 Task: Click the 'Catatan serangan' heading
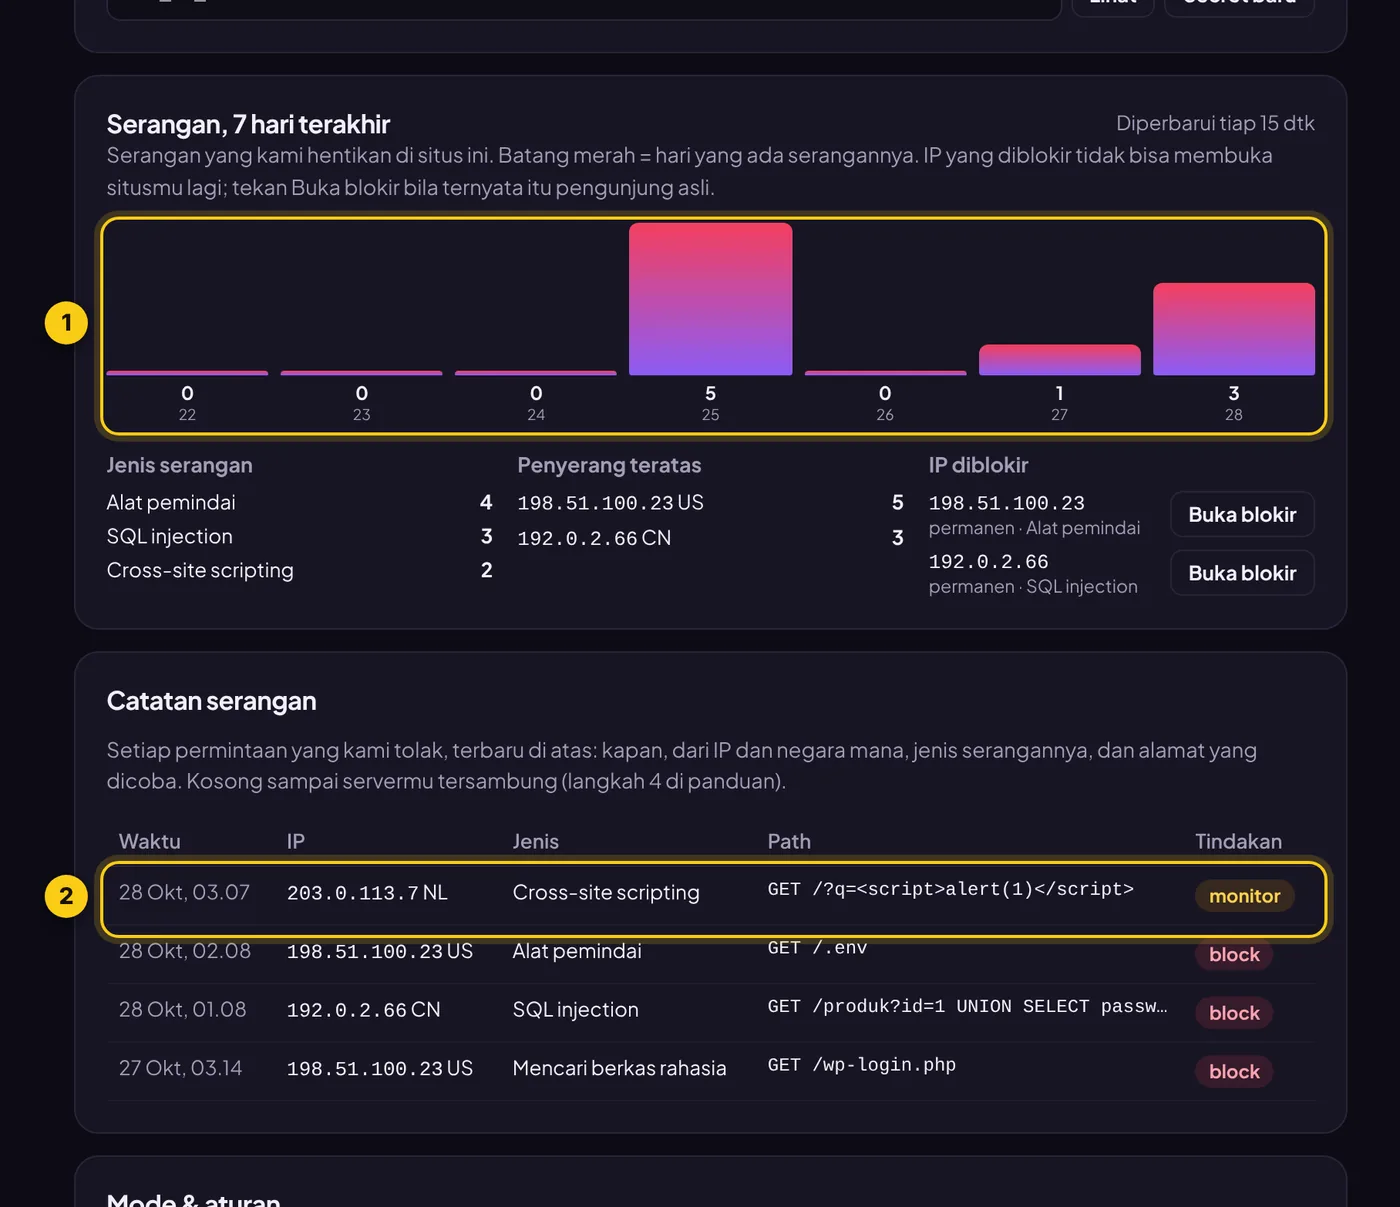(x=211, y=701)
